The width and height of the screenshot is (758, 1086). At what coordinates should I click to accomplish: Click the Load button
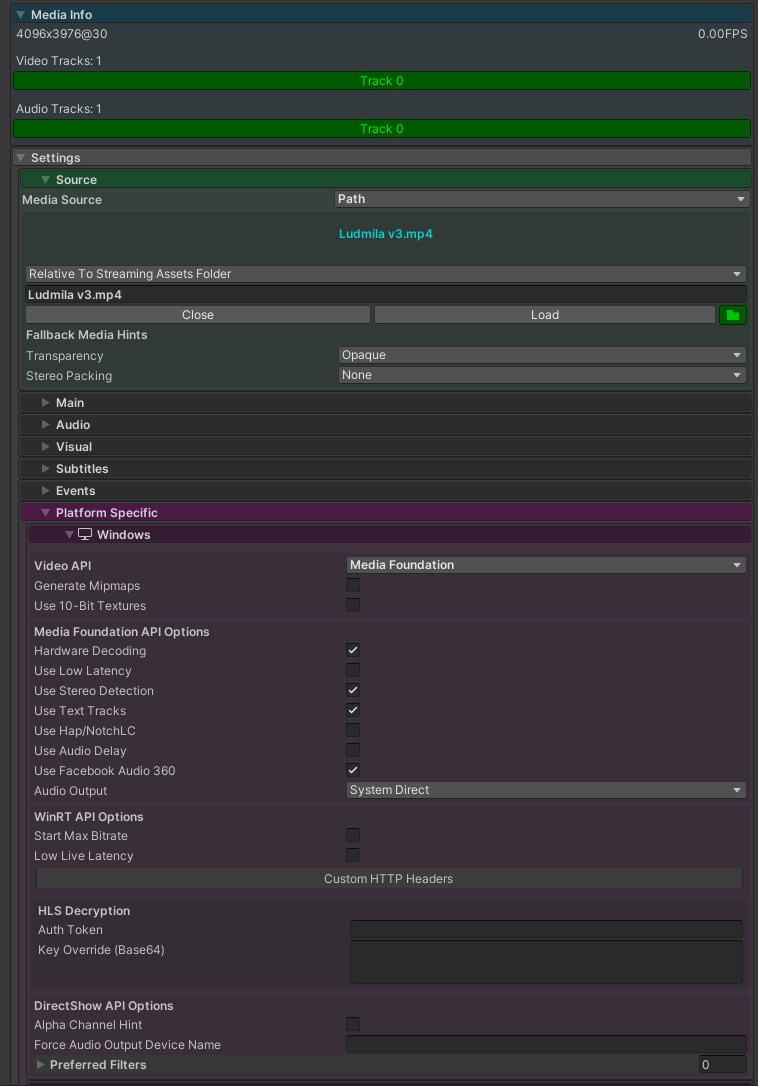(x=545, y=314)
